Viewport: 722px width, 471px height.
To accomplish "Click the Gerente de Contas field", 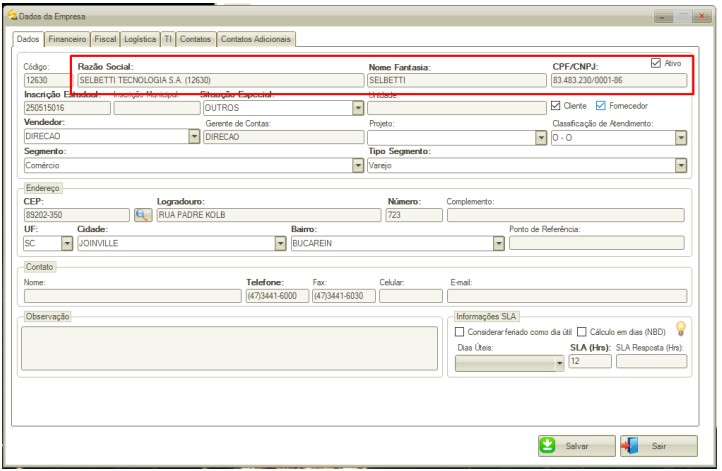I will pos(284,137).
